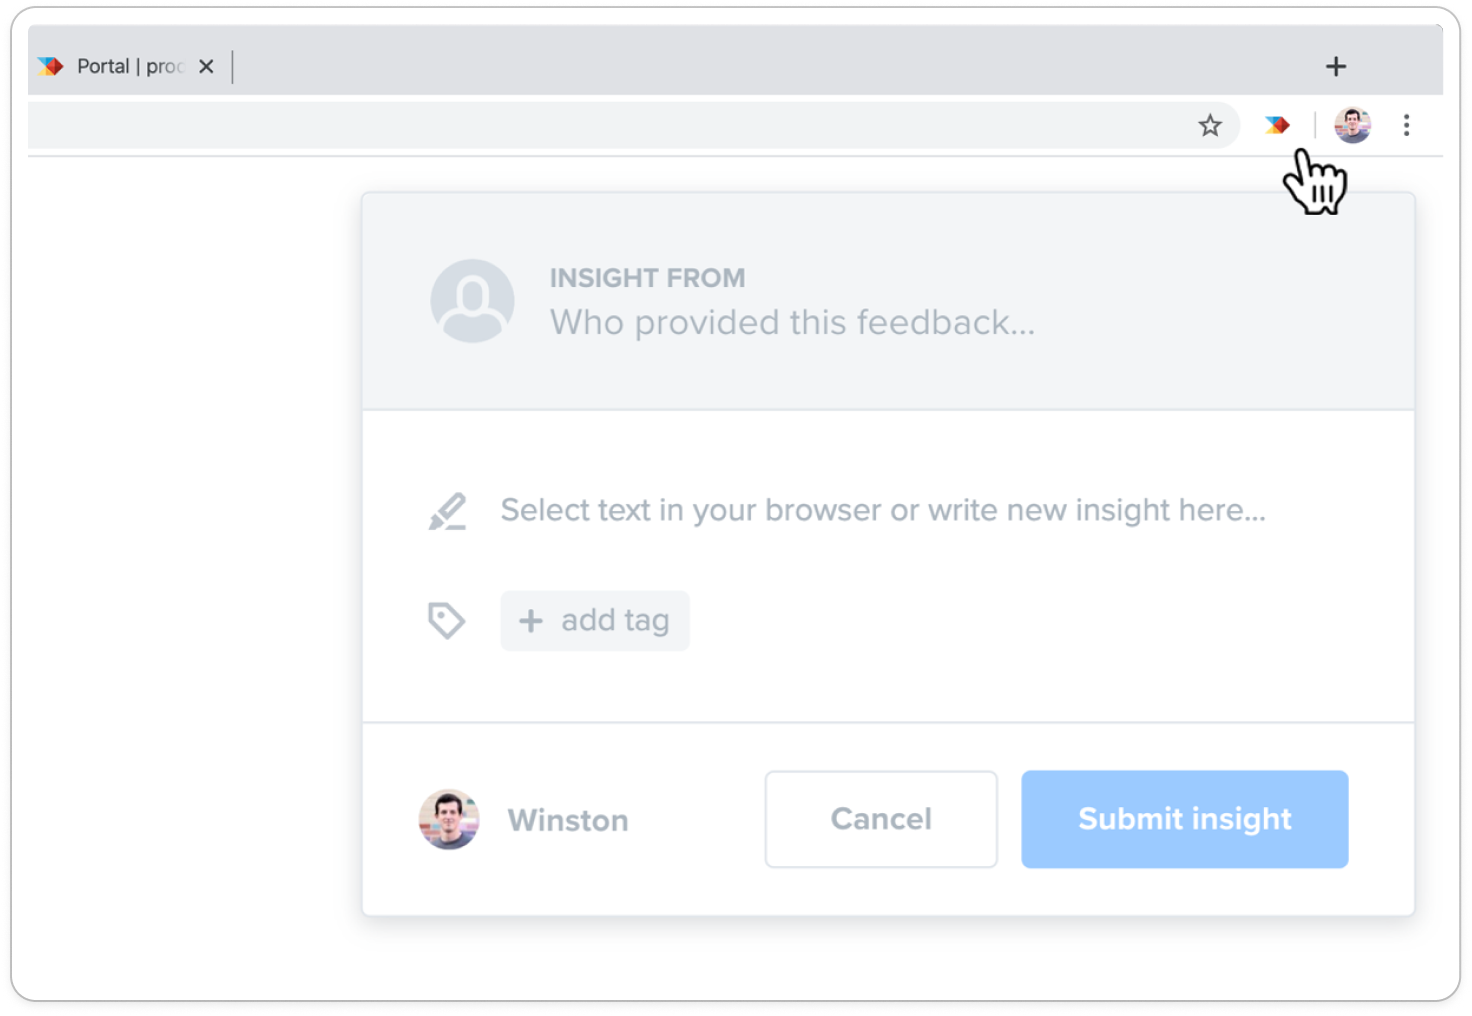Click the tag icon
This screenshot has width=1472, height=1016.
[446, 620]
